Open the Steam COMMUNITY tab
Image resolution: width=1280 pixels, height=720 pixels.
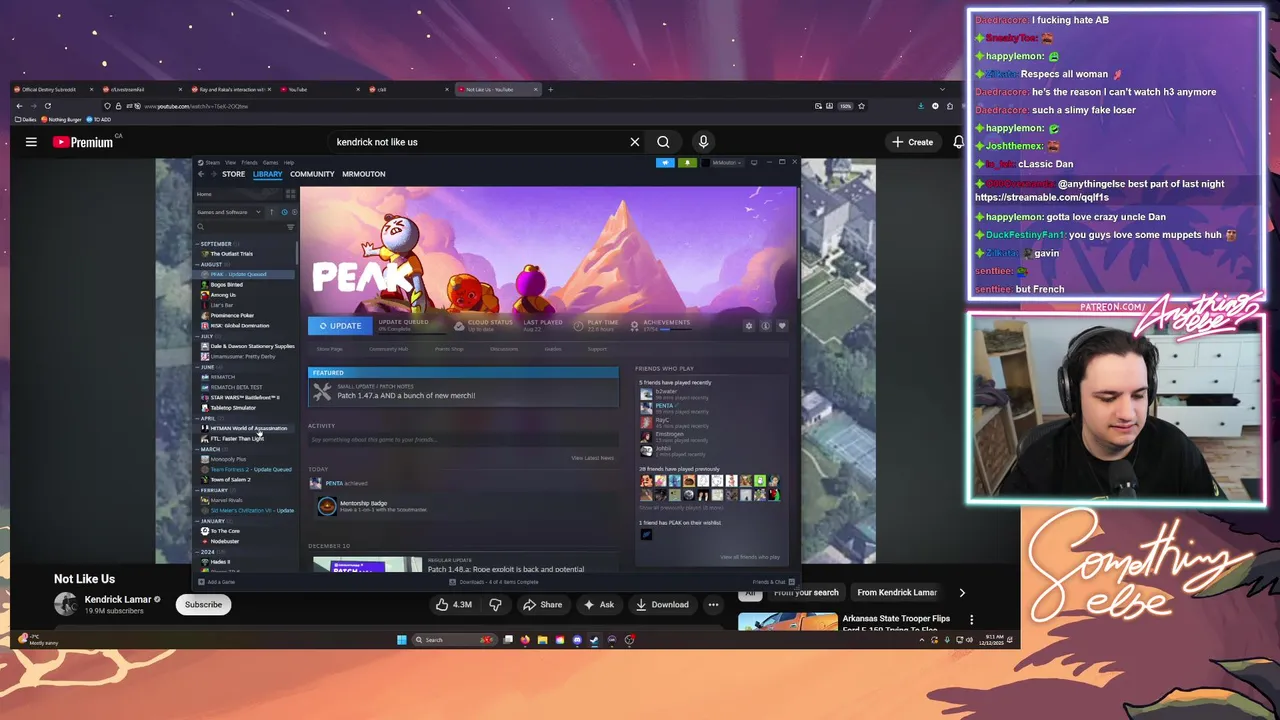tap(312, 174)
